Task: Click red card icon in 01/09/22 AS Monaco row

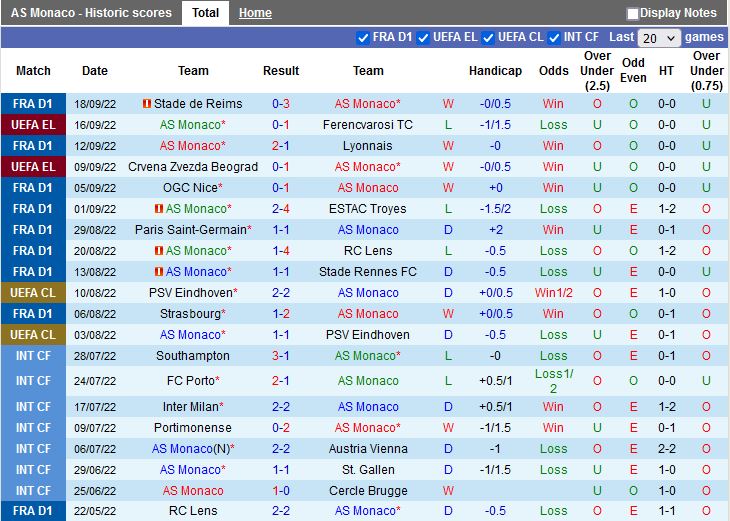Action: 158,209
